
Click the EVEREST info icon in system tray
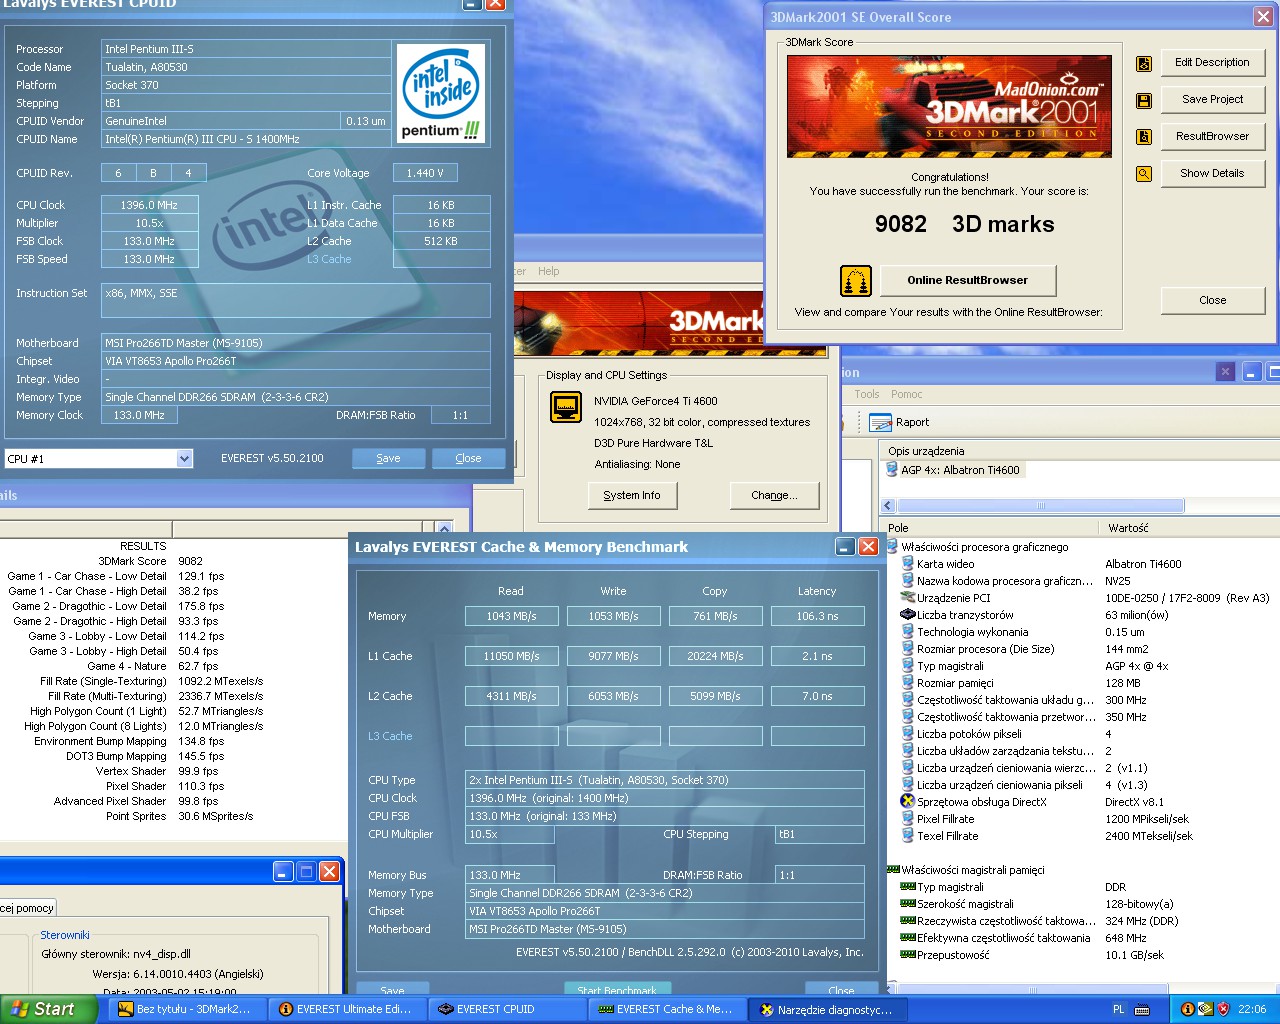[x=1187, y=1009]
